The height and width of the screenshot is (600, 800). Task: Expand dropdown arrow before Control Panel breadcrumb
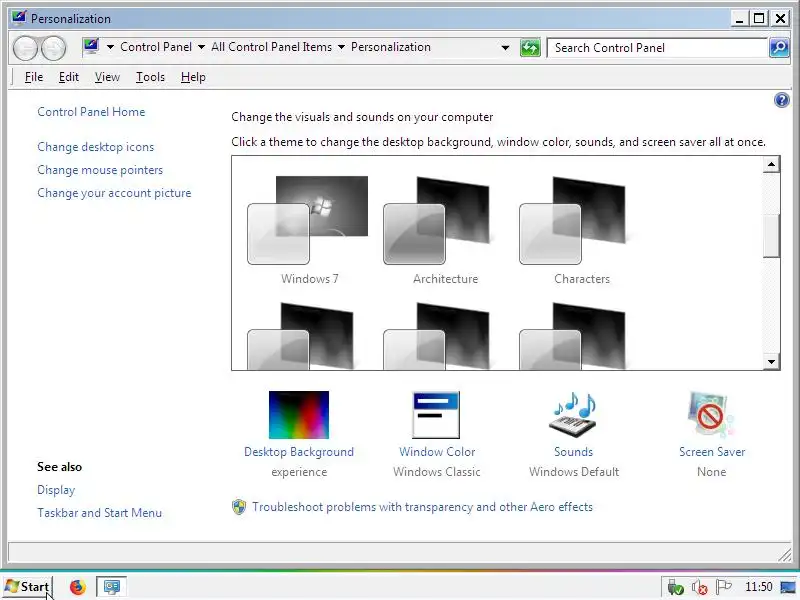pos(110,47)
